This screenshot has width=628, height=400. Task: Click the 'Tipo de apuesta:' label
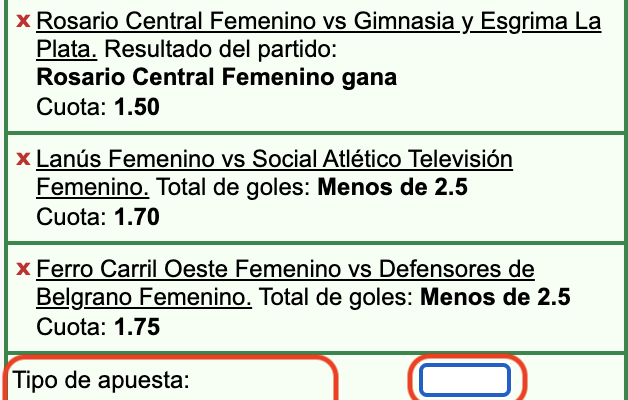pos(101,381)
